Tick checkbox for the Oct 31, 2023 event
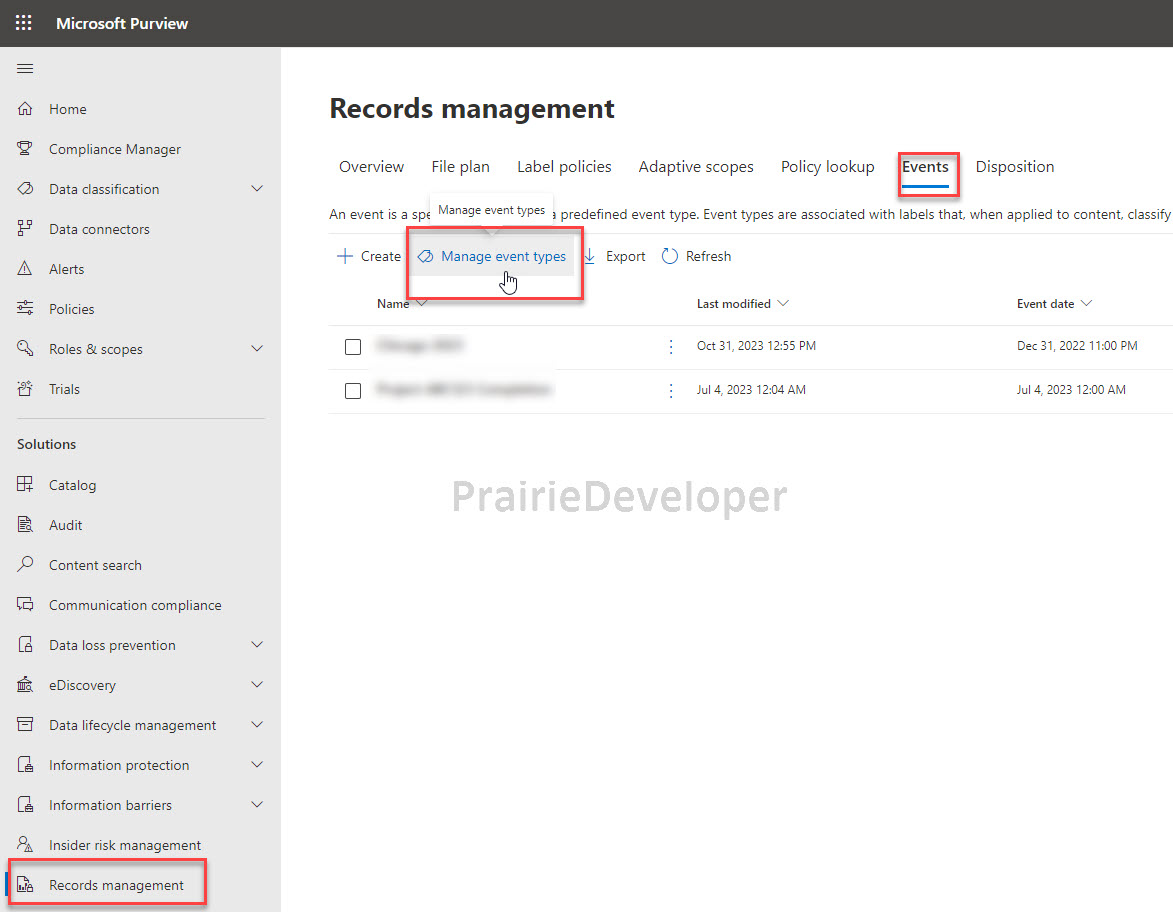Screen dimensions: 1173x912 click(x=353, y=347)
